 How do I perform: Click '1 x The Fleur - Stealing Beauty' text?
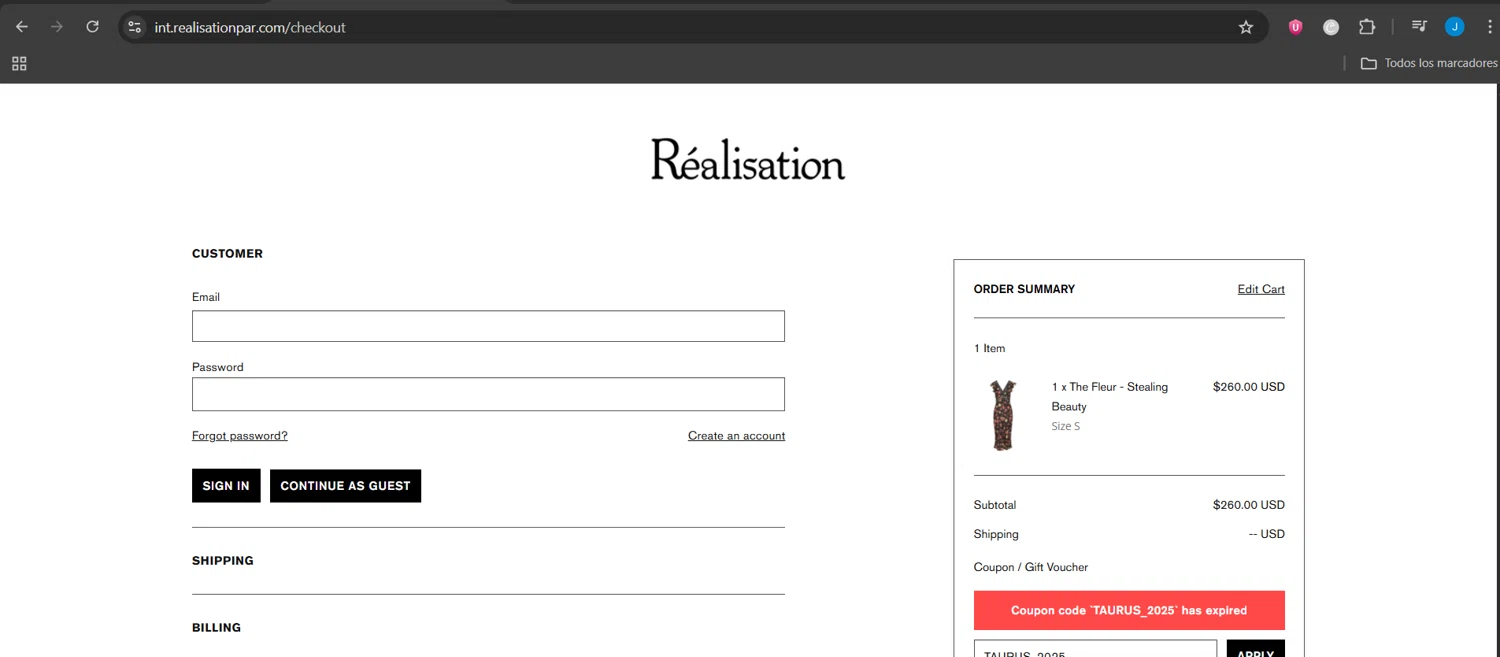tap(1110, 396)
